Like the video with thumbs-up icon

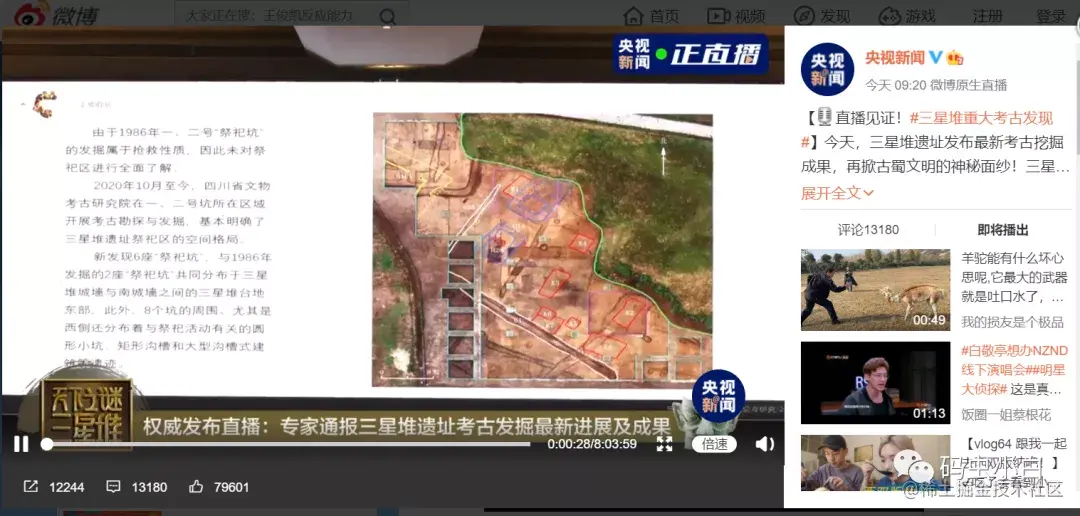[x=196, y=486]
